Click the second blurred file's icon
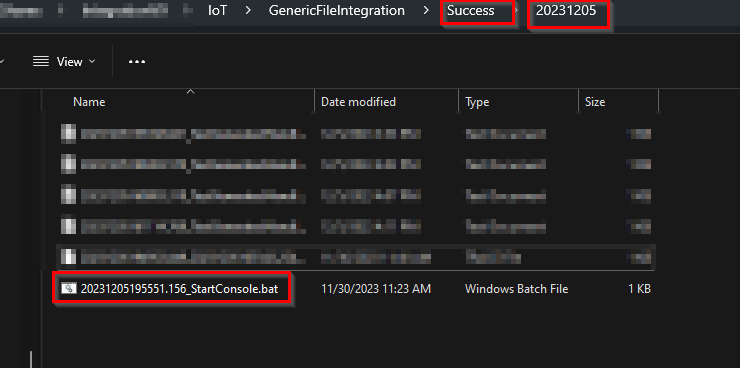Viewport: 740px width, 368px height. tap(69, 164)
